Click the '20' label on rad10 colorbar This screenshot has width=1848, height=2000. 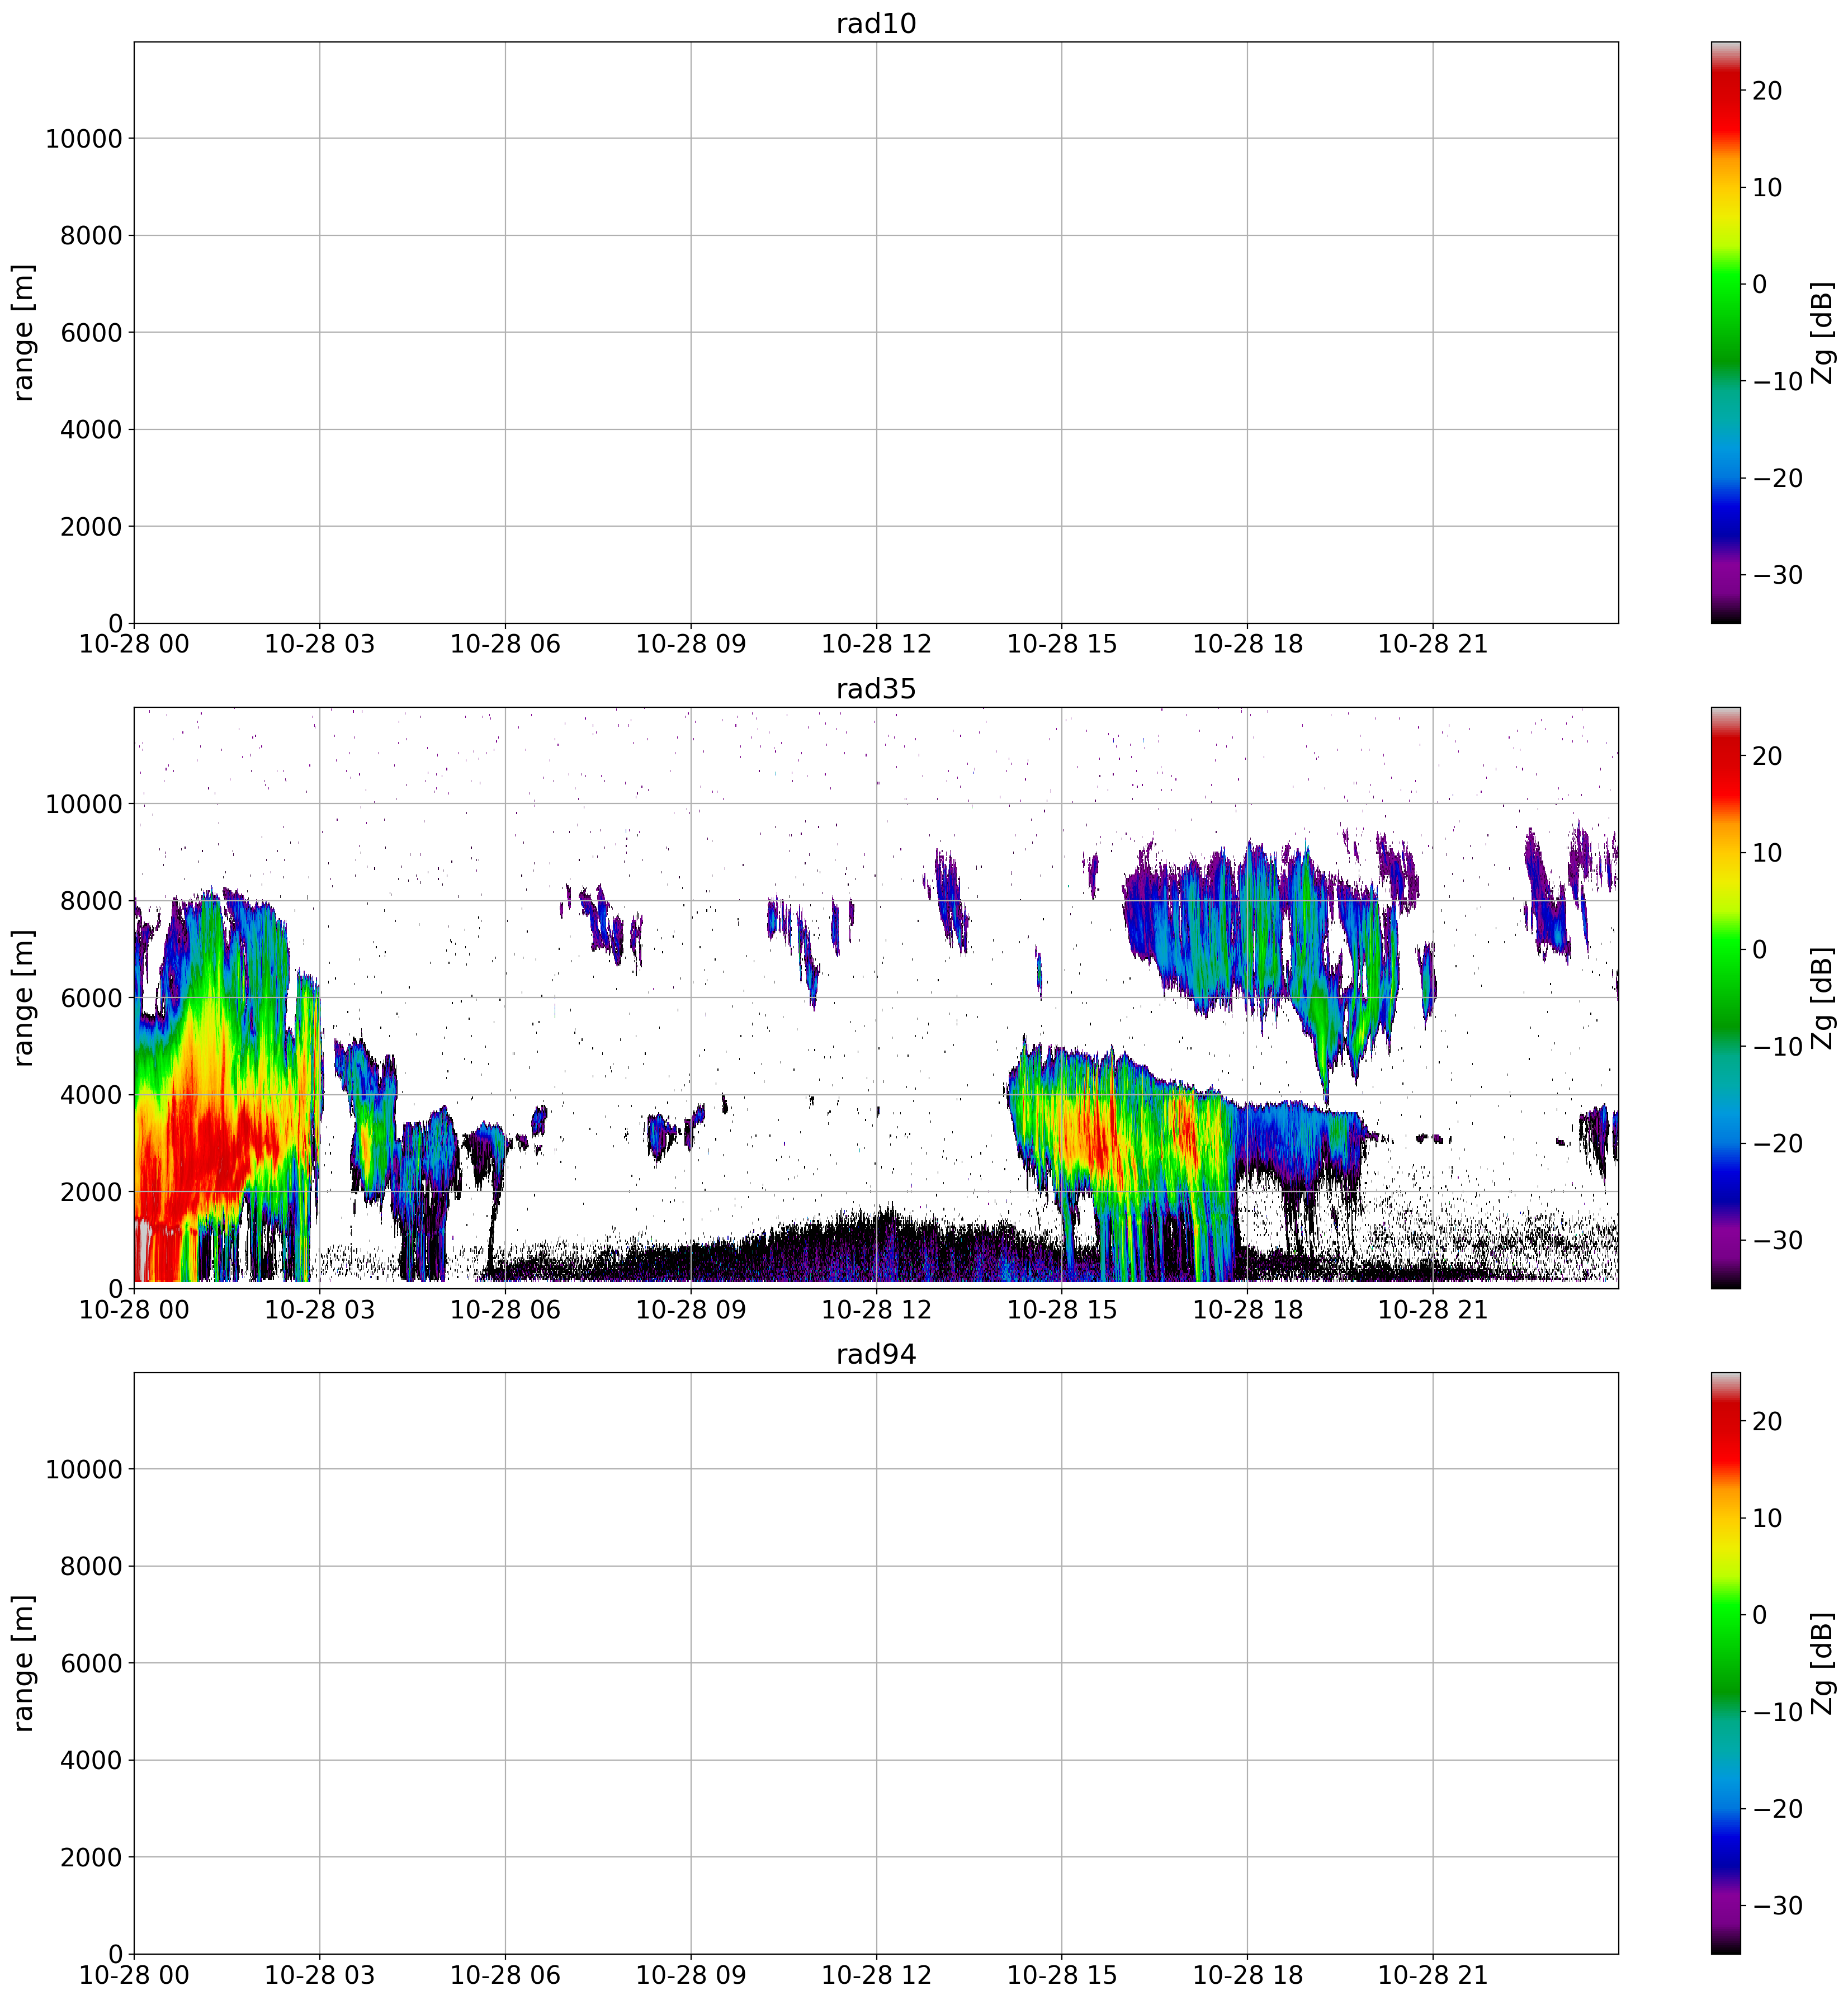[x=1767, y=91]
